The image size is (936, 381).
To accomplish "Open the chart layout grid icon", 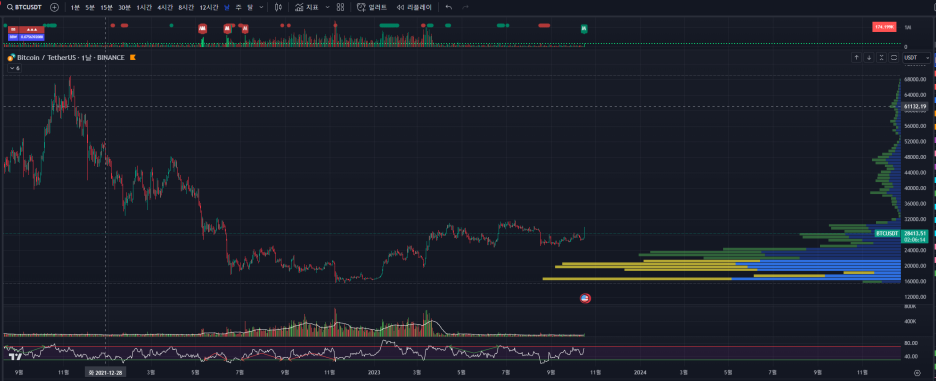I will [x=340, y=7].
